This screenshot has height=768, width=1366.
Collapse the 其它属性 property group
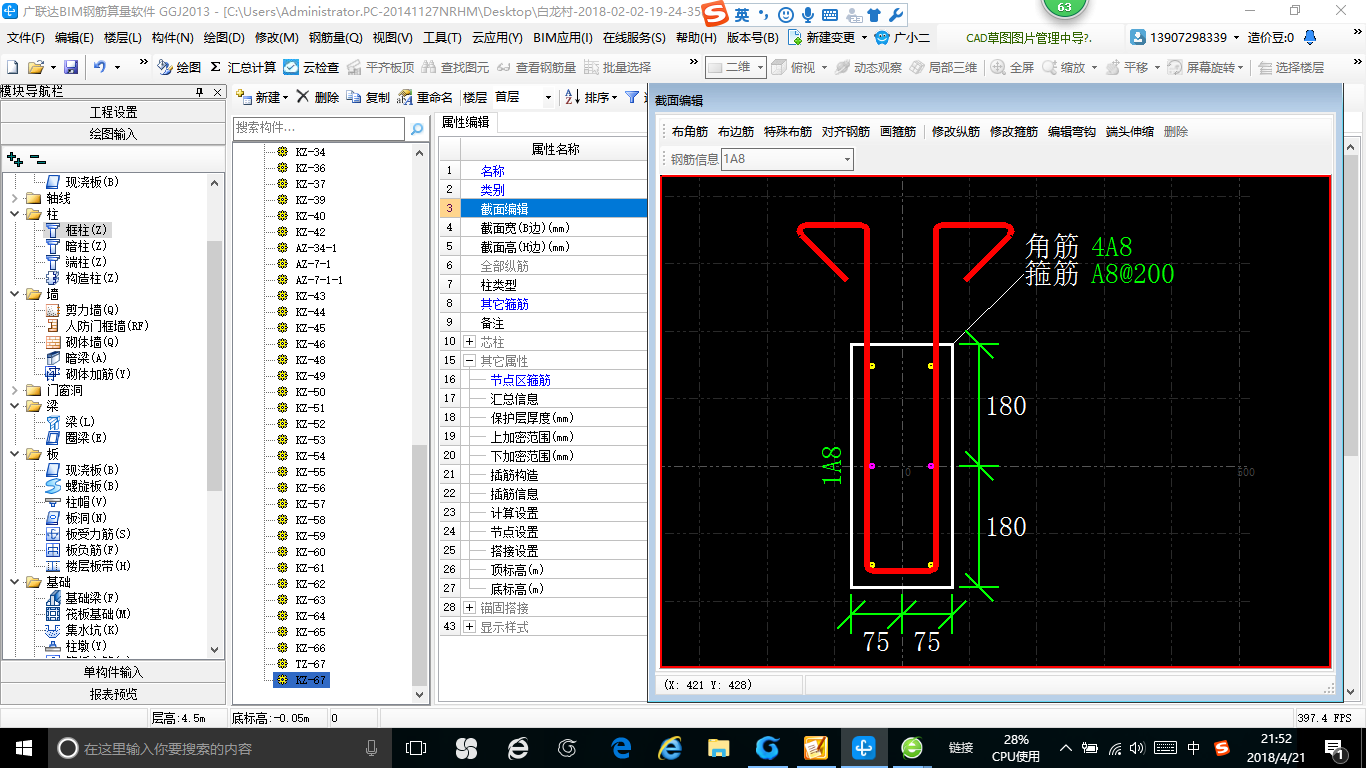click(470, 361)
